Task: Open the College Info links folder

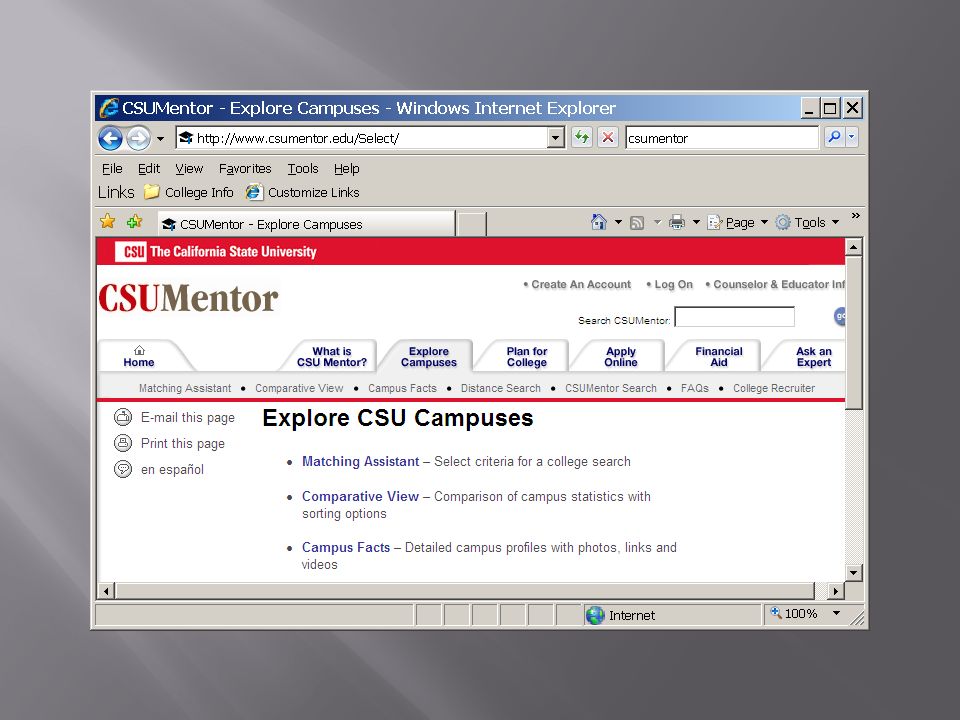Action: coord(189,192)
